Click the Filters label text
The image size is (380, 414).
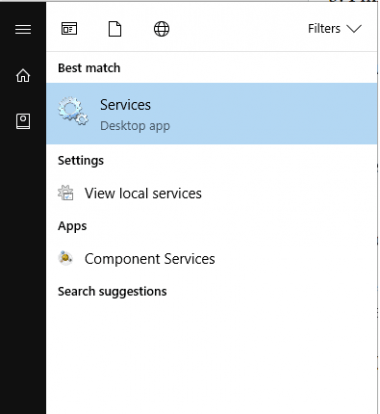[x=324, y=29]
